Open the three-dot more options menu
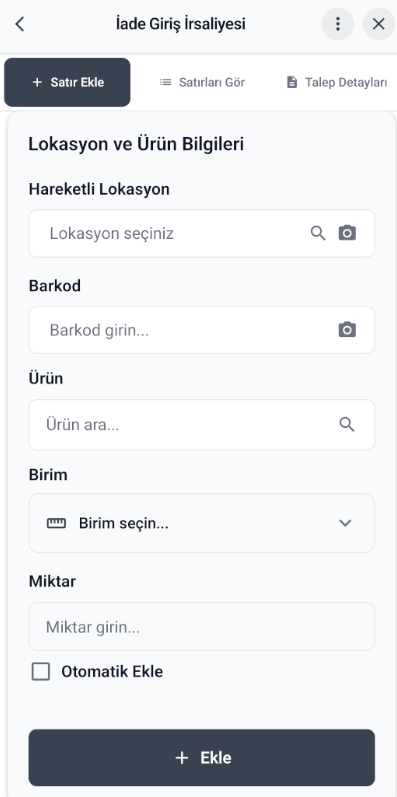The width and height of the screenshot is (397, 797). point(338,24)
